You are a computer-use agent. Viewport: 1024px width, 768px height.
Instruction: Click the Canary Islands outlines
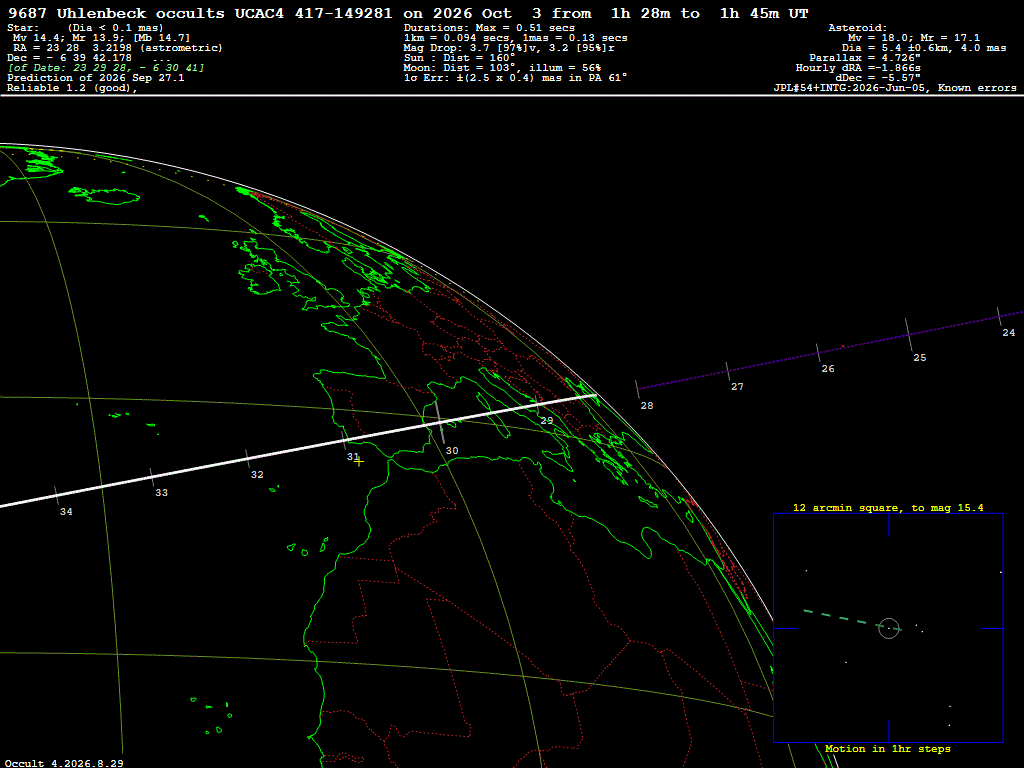[x=308, y=547]
